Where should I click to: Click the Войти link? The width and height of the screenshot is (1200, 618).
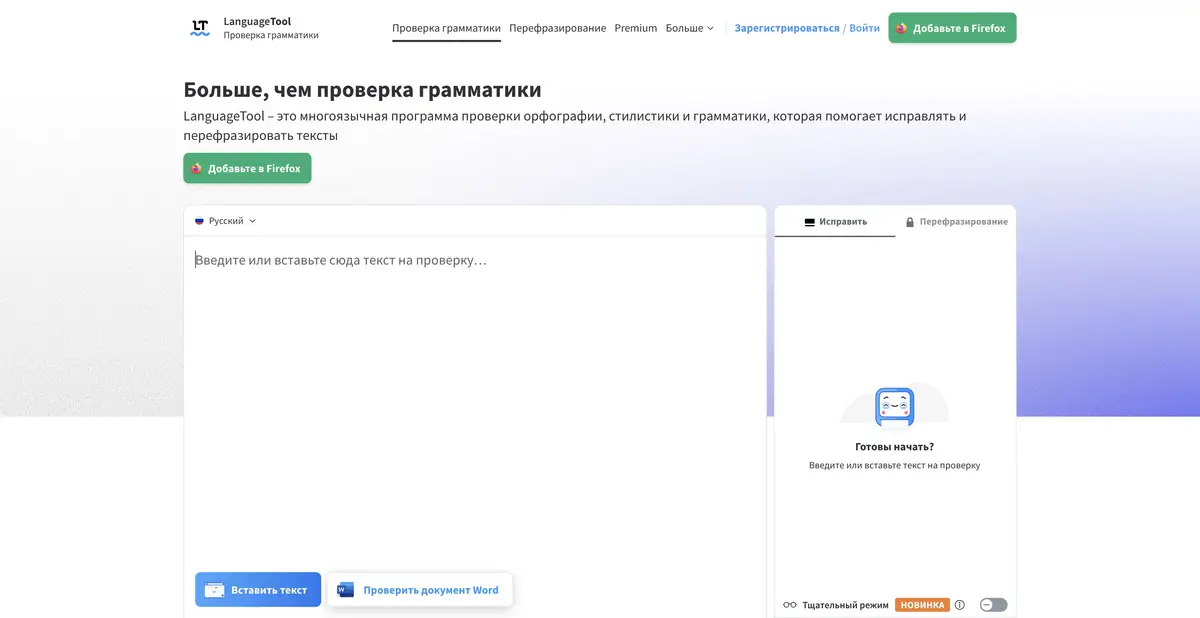(x=864, y=28)
